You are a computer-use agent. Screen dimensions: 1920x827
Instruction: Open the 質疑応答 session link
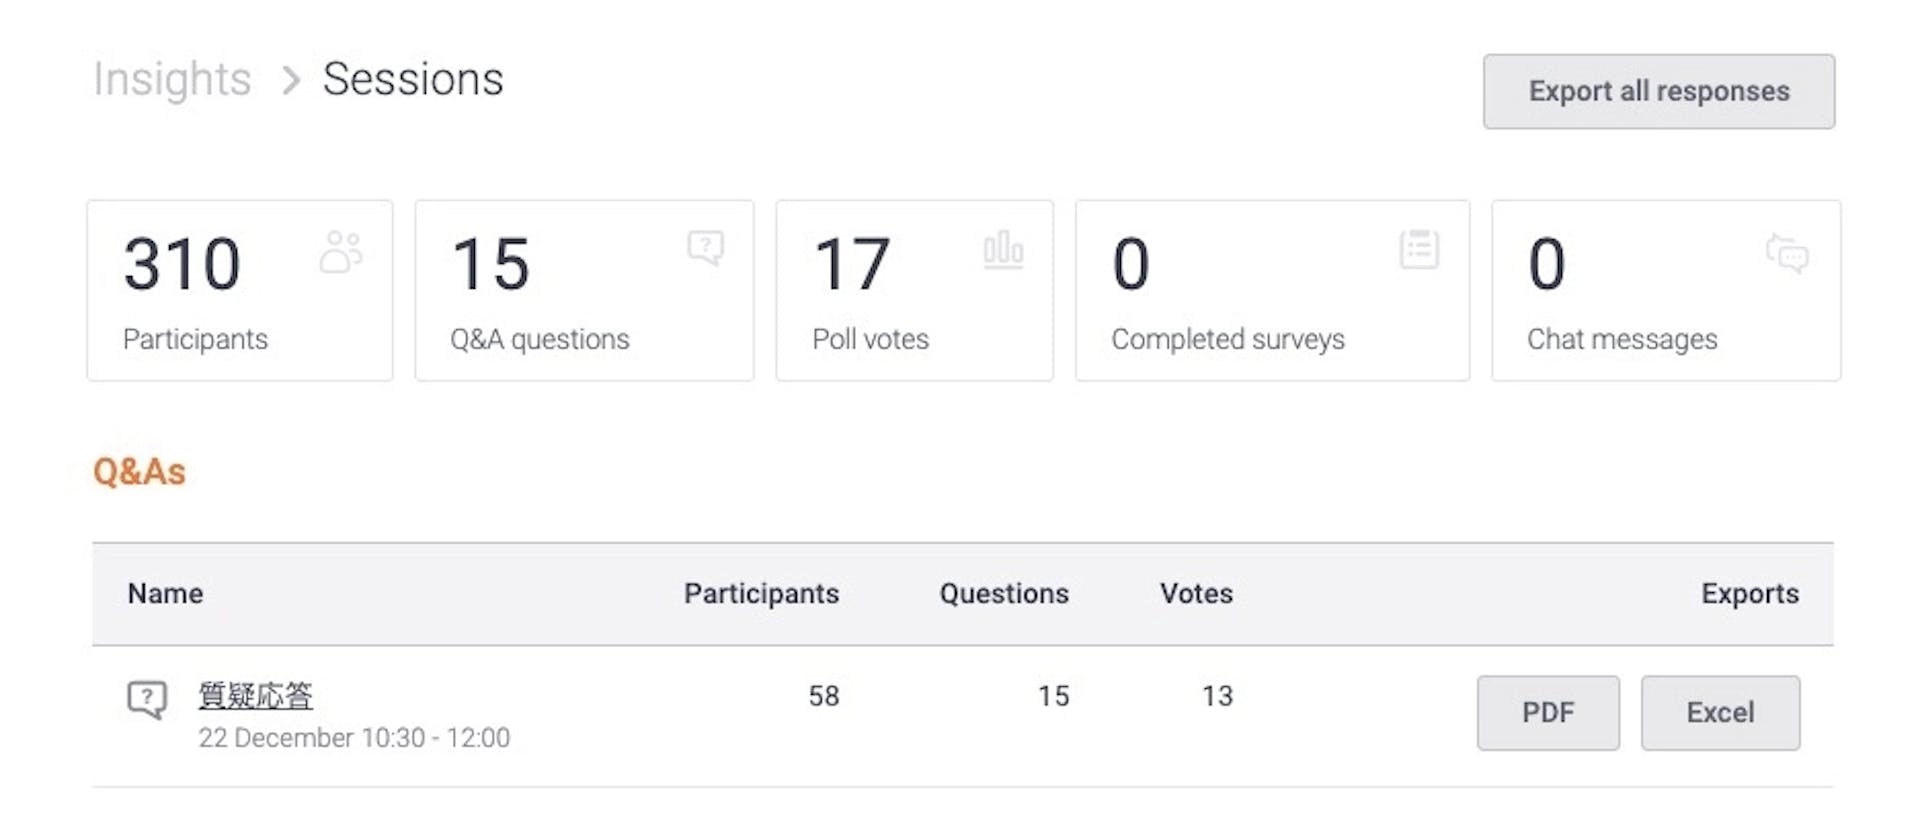[x=255, y=695]
